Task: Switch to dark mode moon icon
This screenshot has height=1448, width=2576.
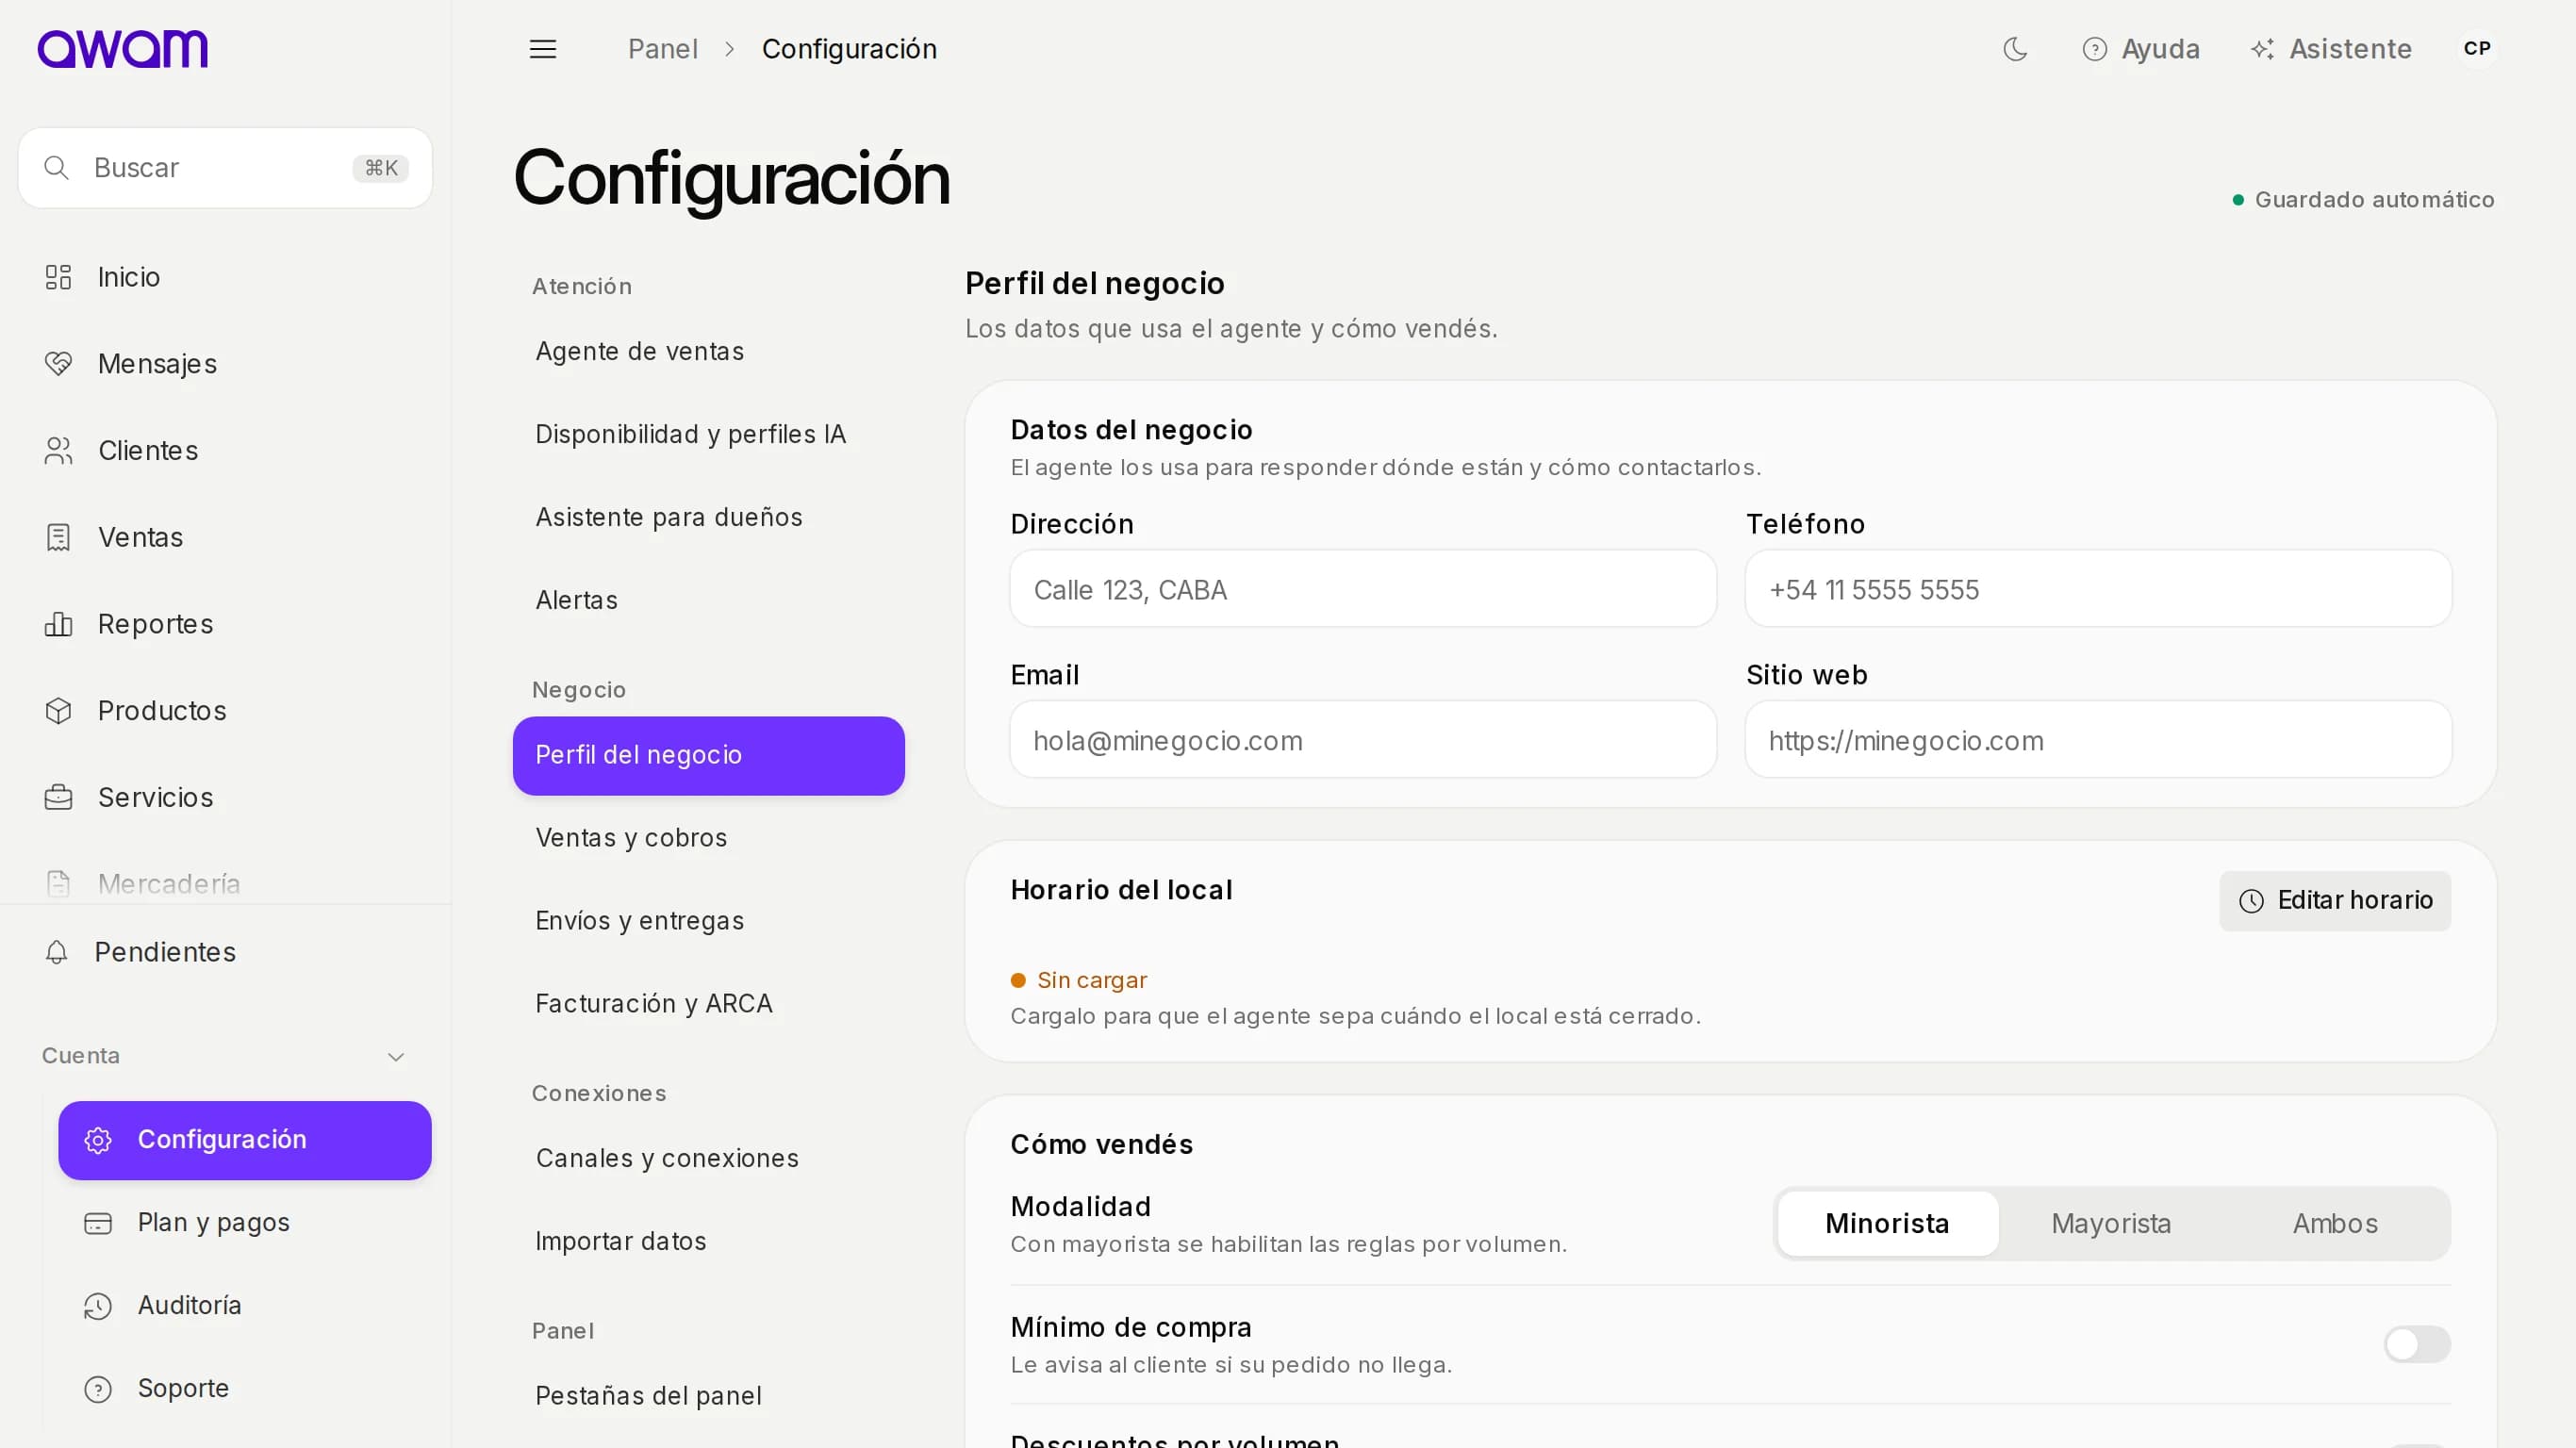Action: coord(2015,49)
